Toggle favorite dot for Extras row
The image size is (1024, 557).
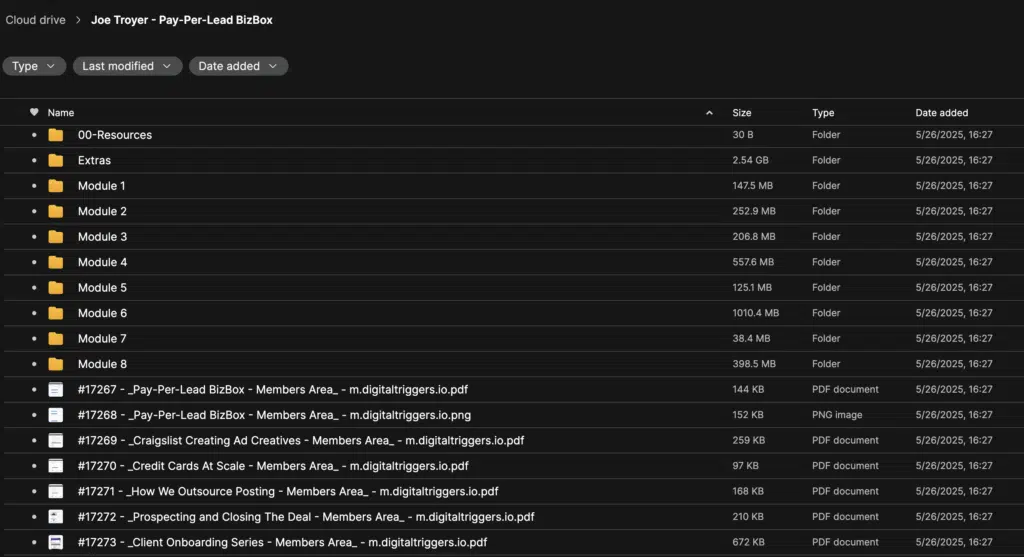tap(34, 161)
